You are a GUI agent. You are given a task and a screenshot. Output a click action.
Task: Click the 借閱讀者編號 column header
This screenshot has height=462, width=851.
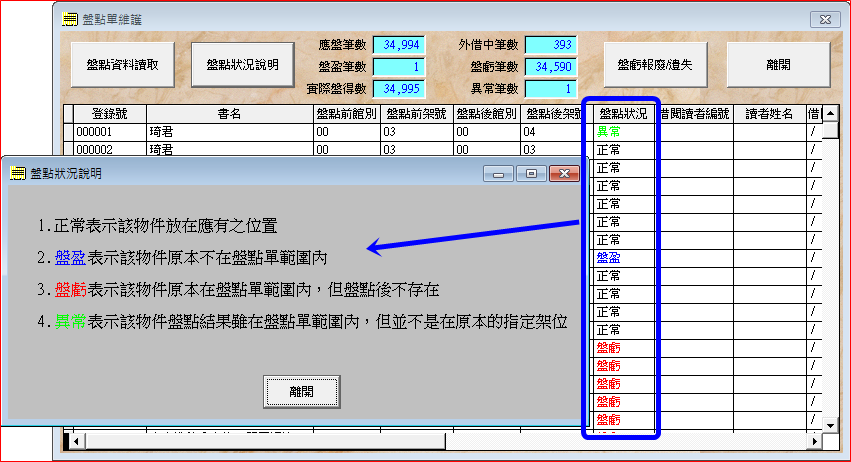(x=696, y=114)
